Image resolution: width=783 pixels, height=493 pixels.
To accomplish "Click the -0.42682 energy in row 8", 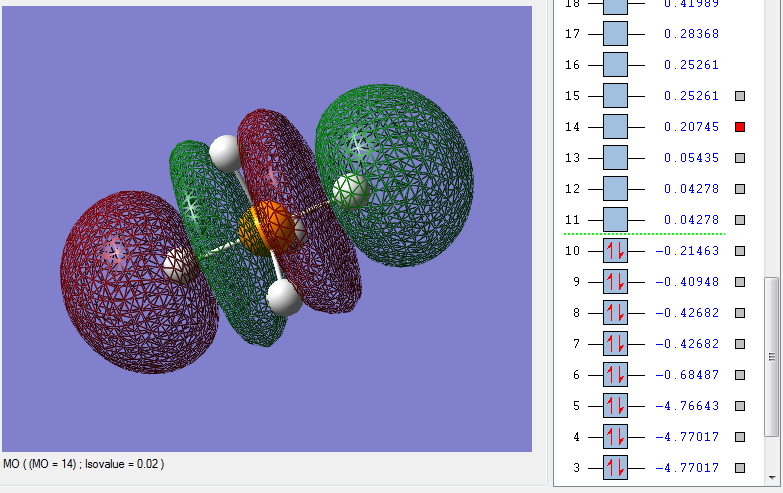I will (x=687, y=313).
